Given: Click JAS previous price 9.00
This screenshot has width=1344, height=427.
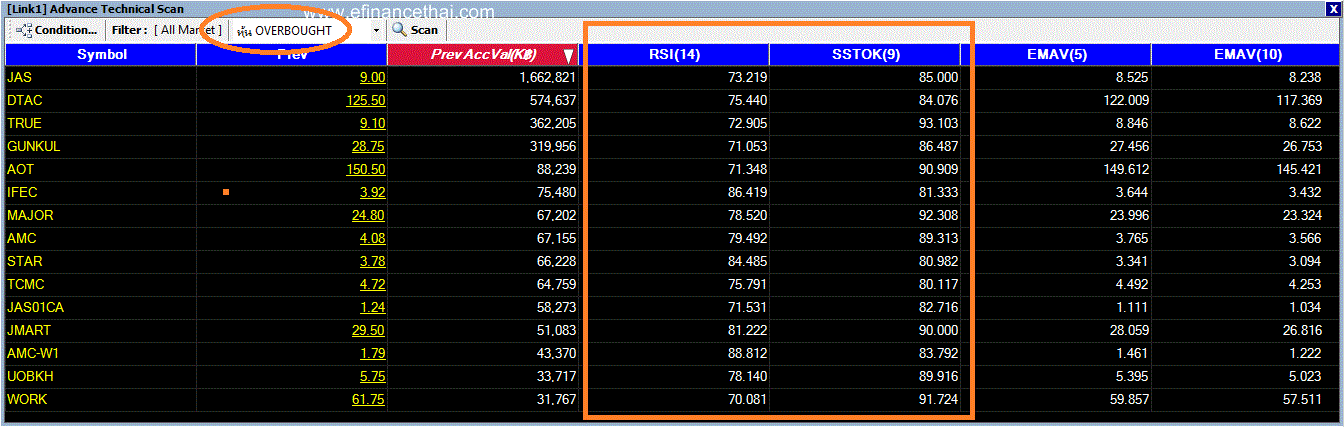Looking at the screenshot, I should tap(372, 78).
